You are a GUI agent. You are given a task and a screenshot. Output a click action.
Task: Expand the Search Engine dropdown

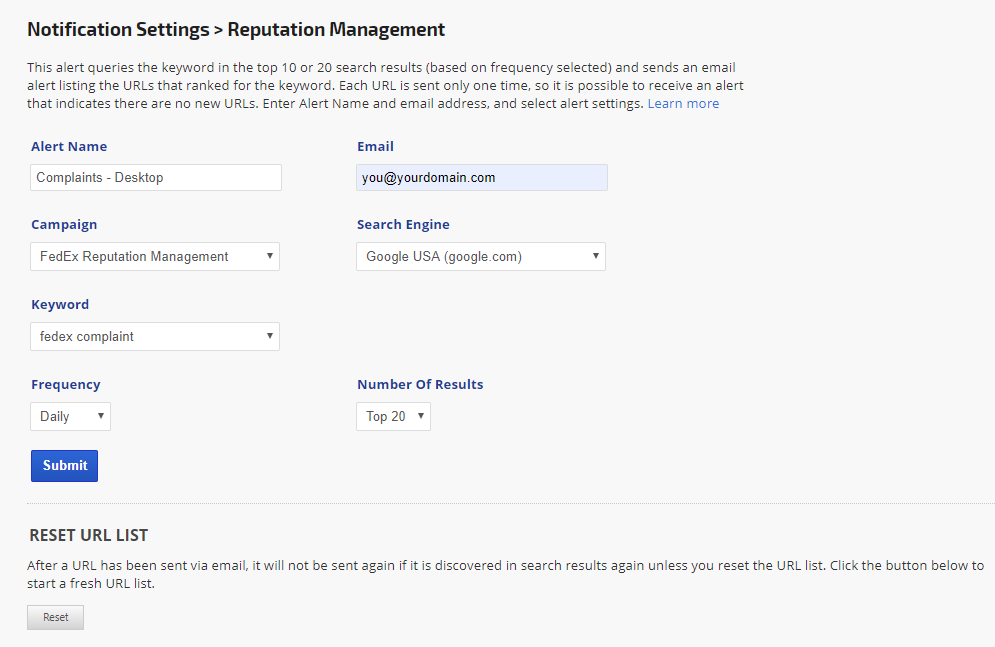click(x=481, y=257)
